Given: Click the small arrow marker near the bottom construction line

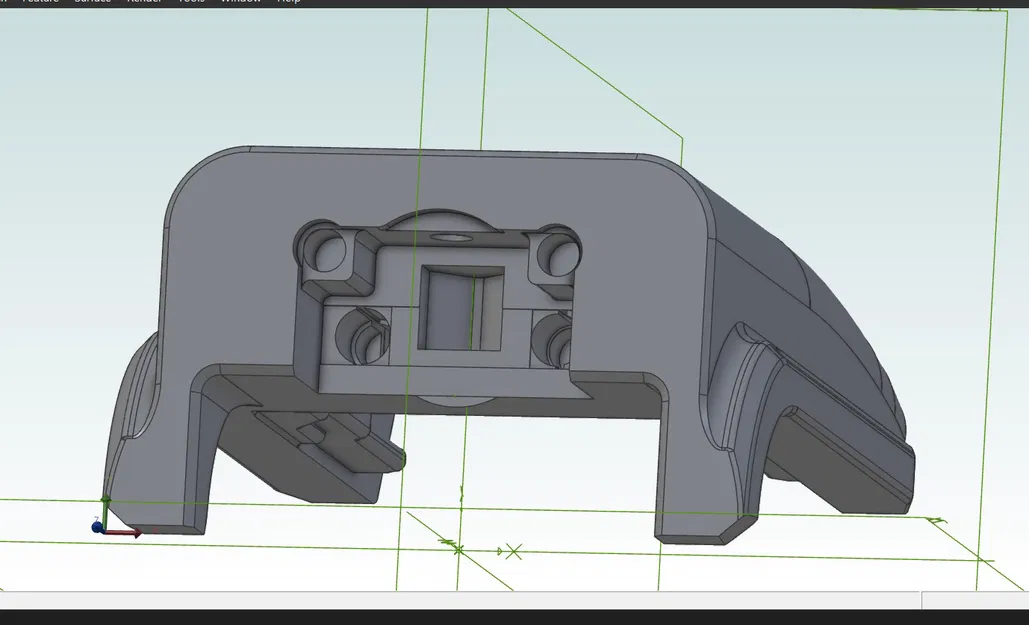Looking at the screenshot, I should (x=500, y=550).
